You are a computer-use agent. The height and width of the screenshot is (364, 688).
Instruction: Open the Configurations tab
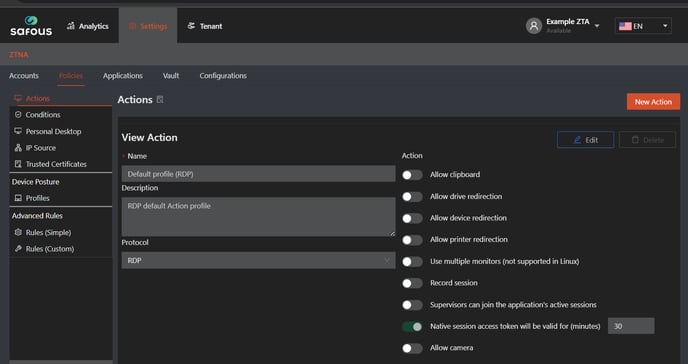[223, 76]
